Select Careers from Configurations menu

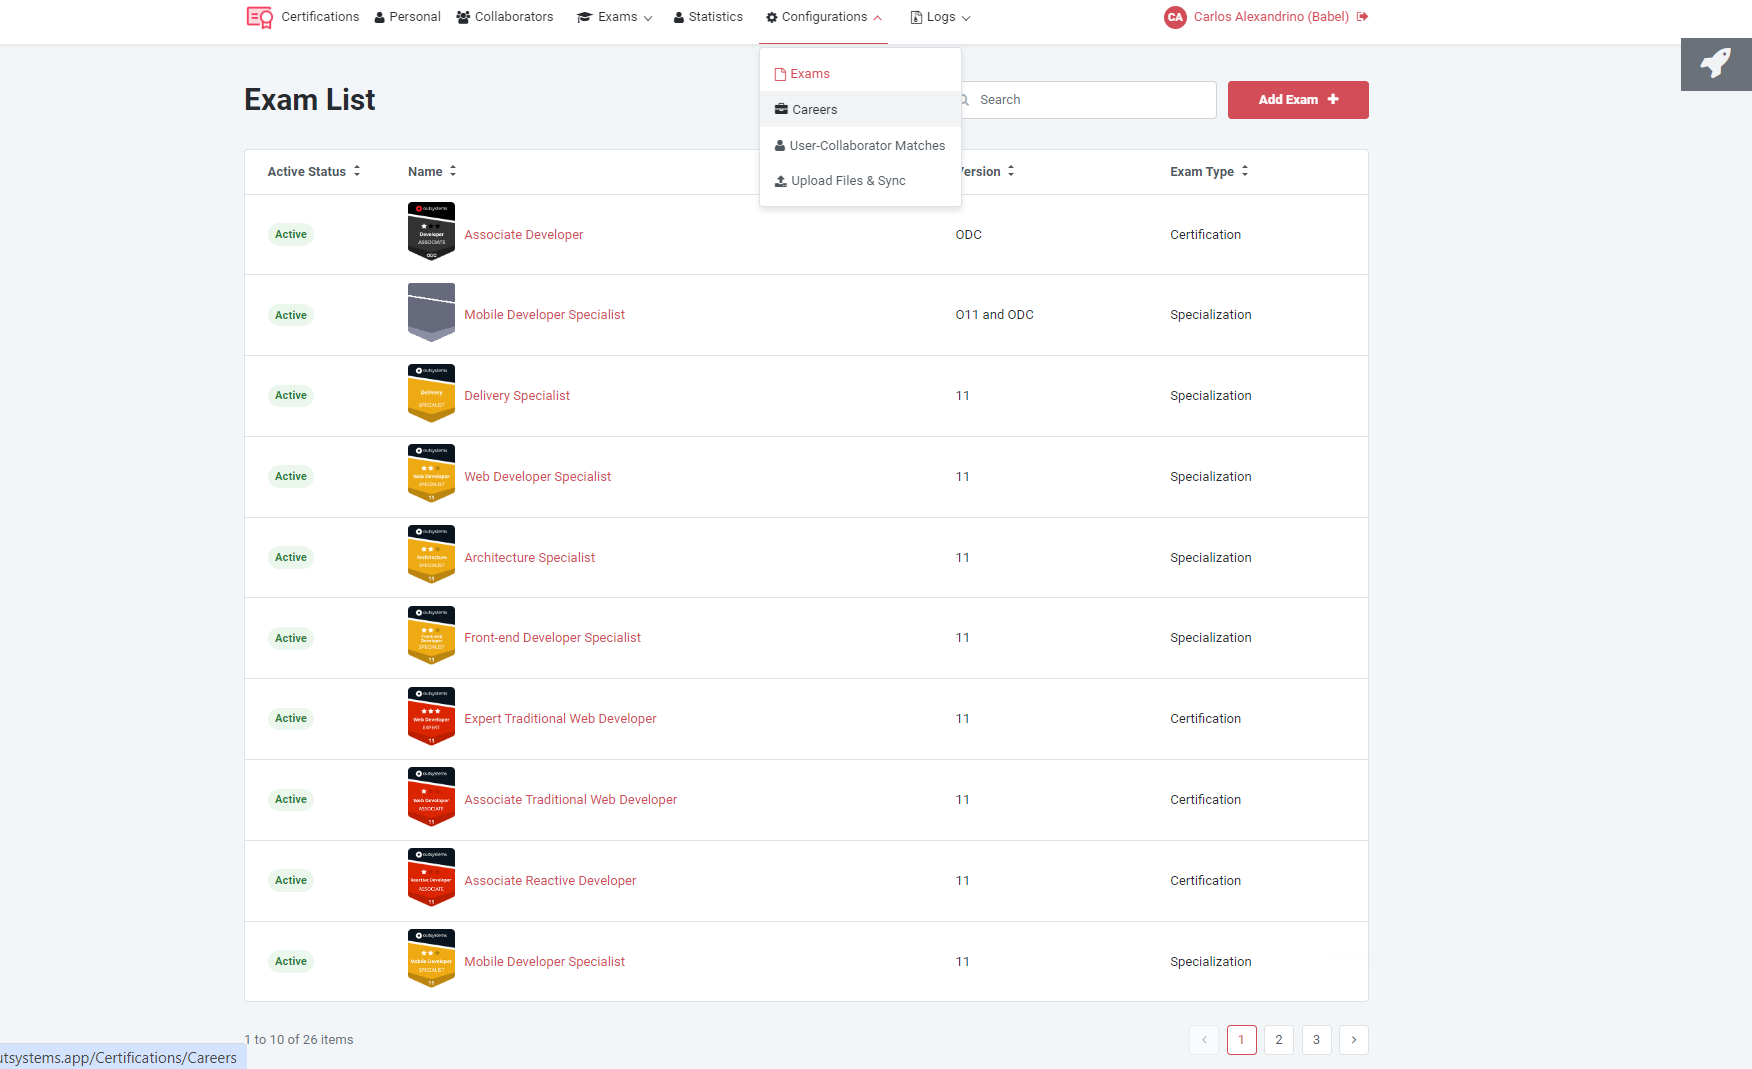click(x=814, y=110)
